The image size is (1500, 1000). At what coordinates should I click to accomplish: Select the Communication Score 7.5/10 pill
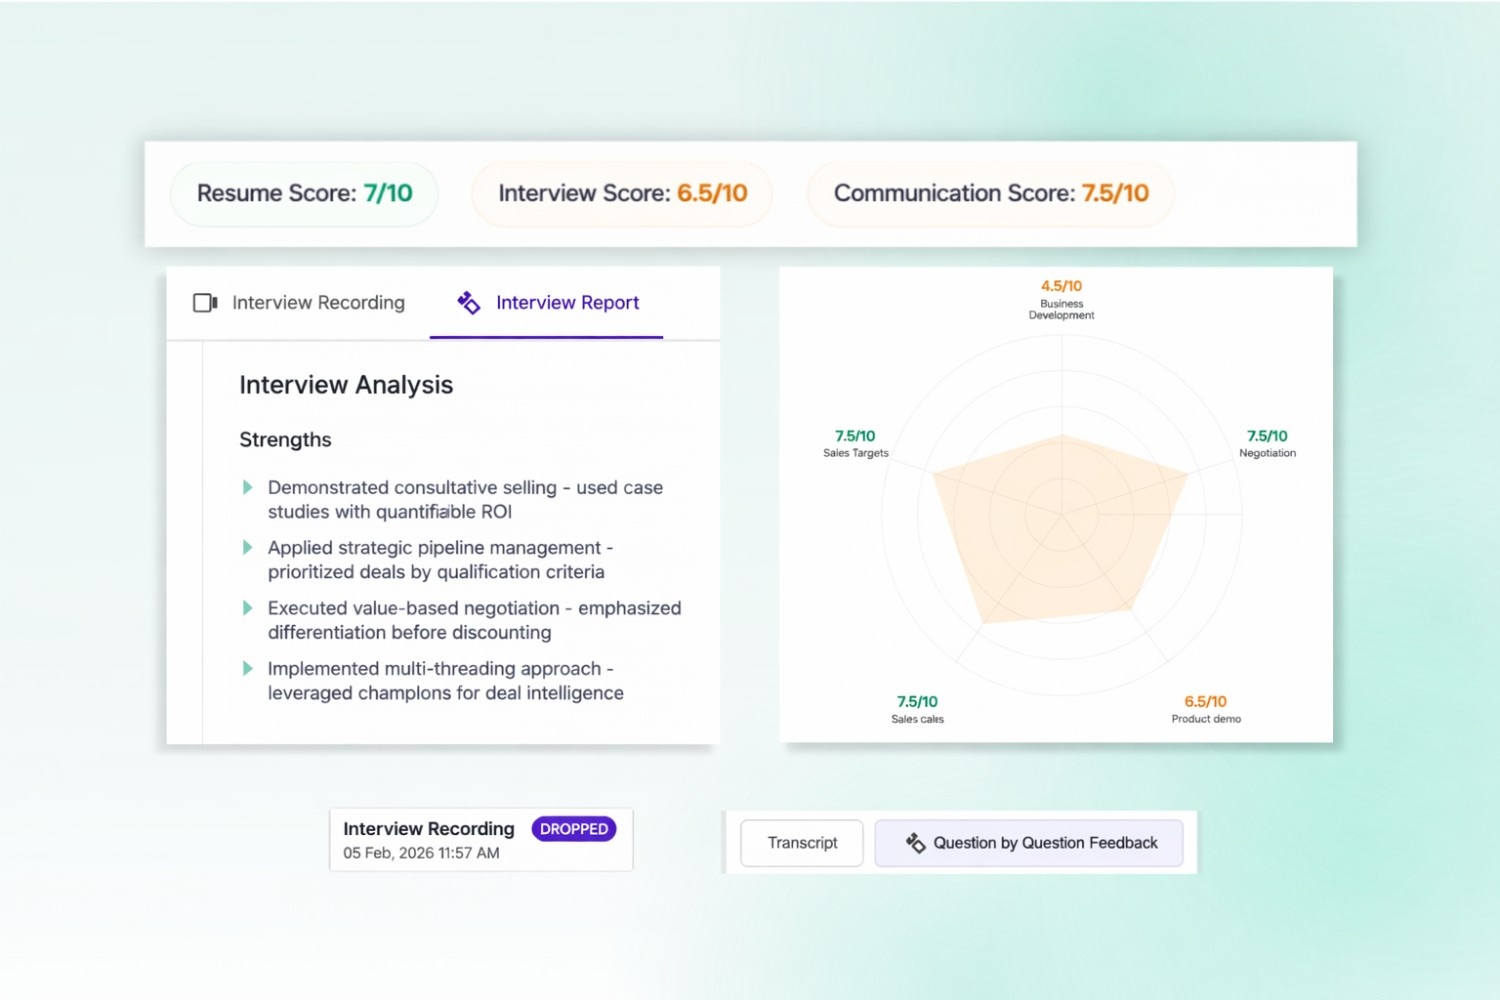point(990,193)
